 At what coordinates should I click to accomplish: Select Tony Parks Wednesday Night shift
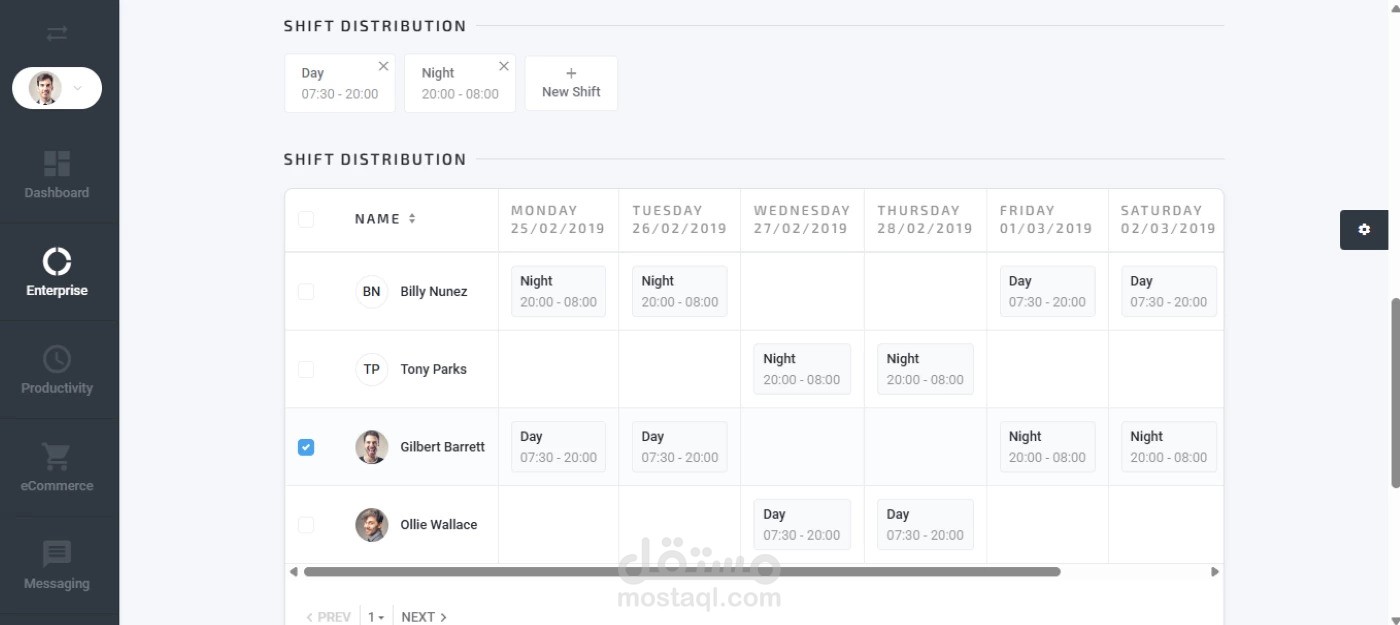(802, 369)
